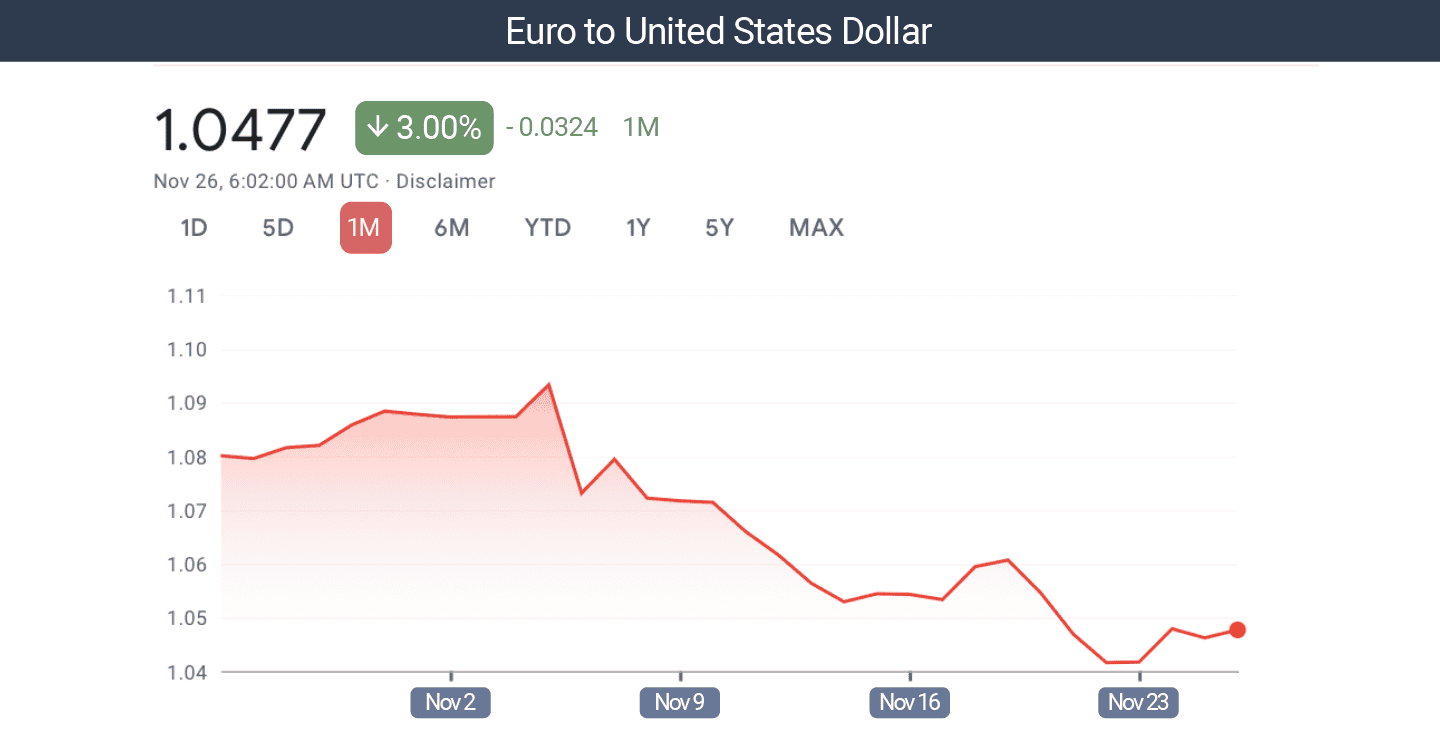View the 5Y price history
The width and height of the screenshot is (1440, 750).
[x=720, y=228]
